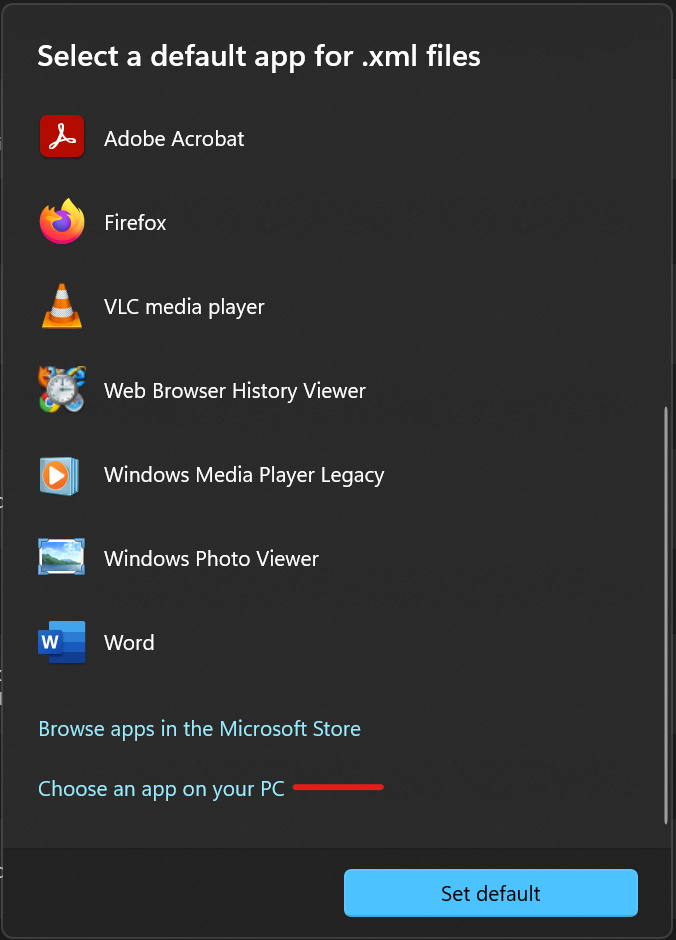The image size is (676, 940).
Task: Select the VLC orange traffic cone icon
Action: click(62, 306)
